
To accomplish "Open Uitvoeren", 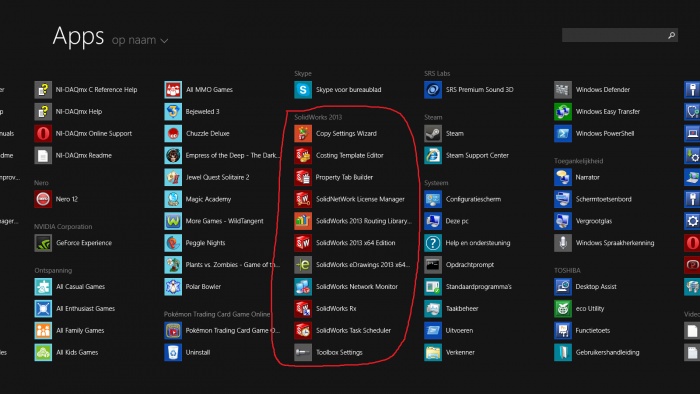I will coord(449,330).
